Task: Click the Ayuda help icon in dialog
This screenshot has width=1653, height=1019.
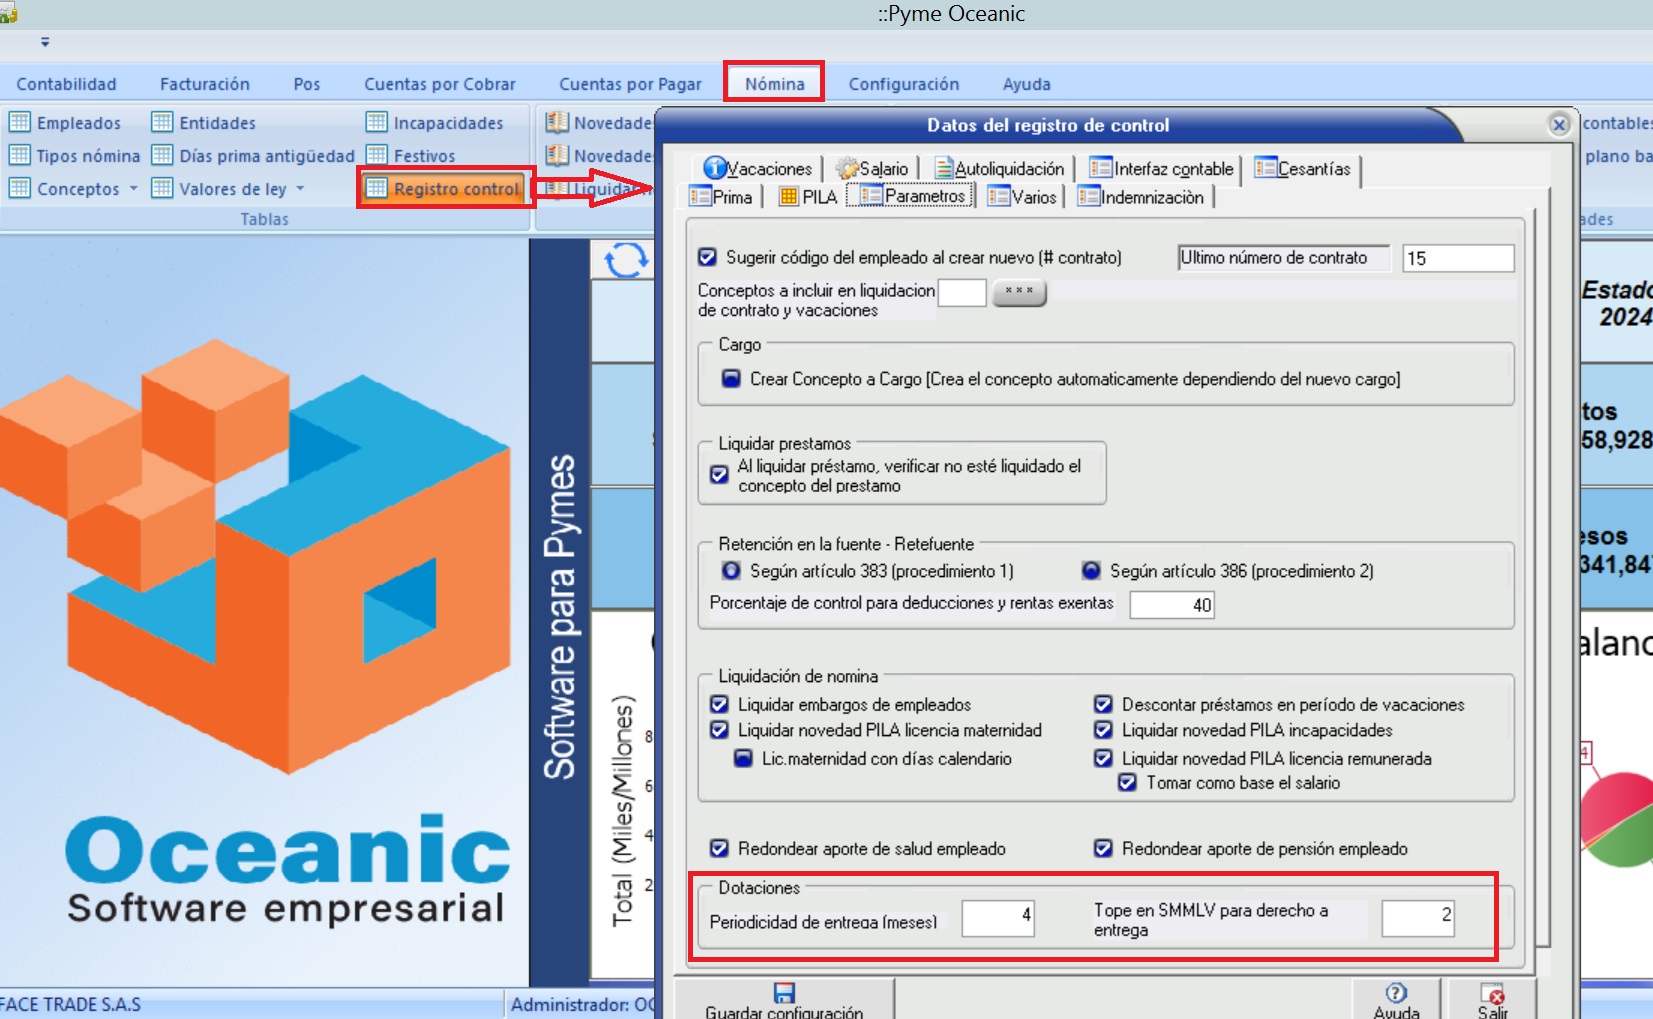Action: coord(1396,993)
